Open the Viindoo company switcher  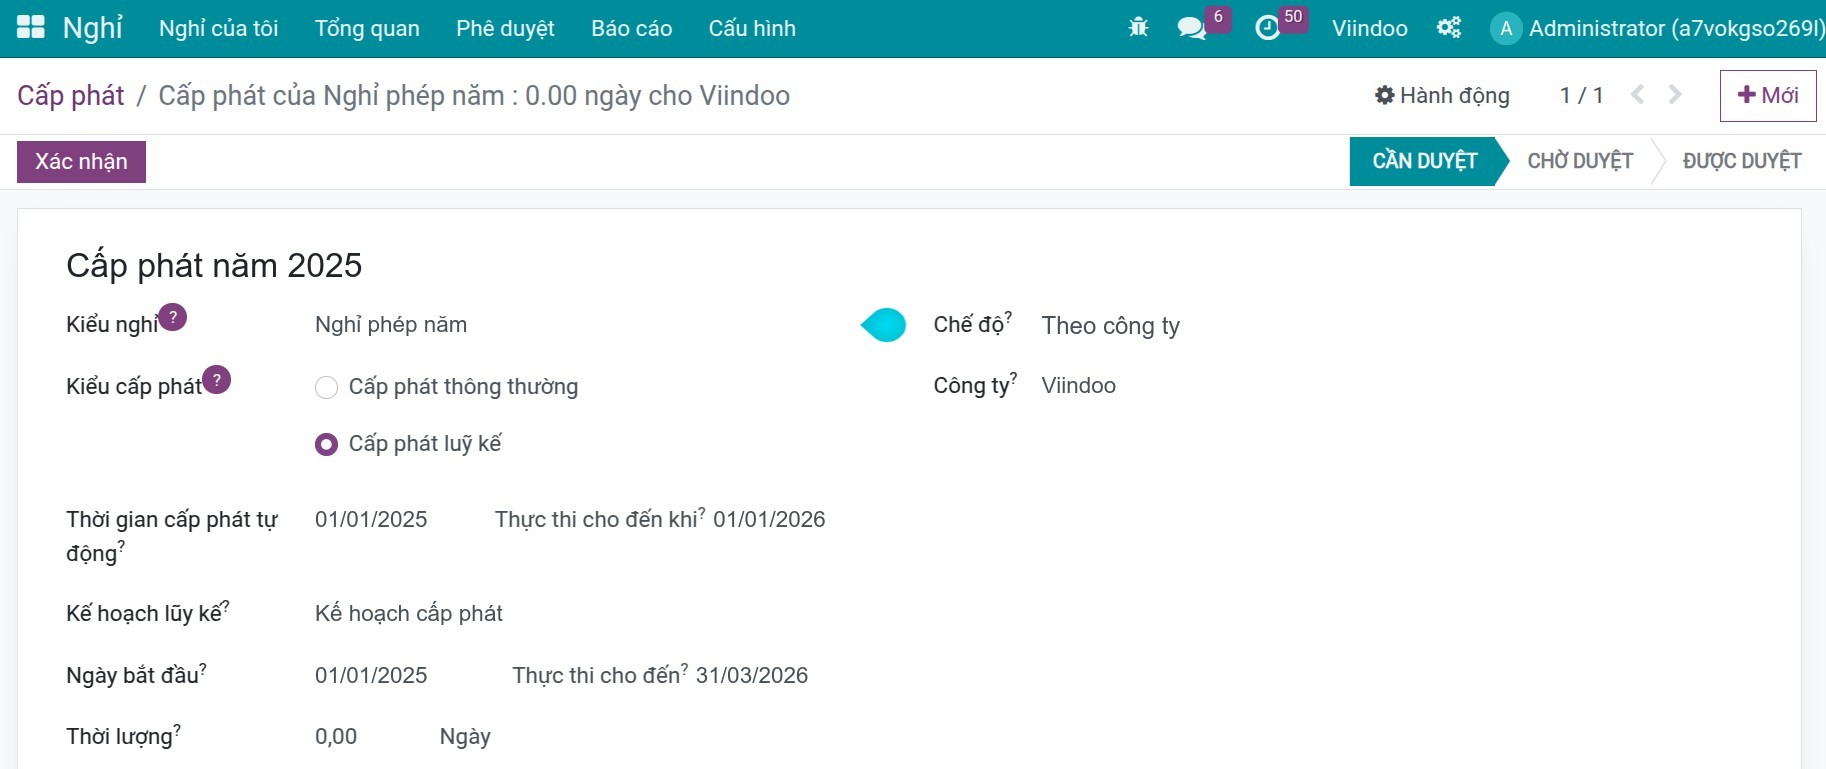(x=1370, y=28)
